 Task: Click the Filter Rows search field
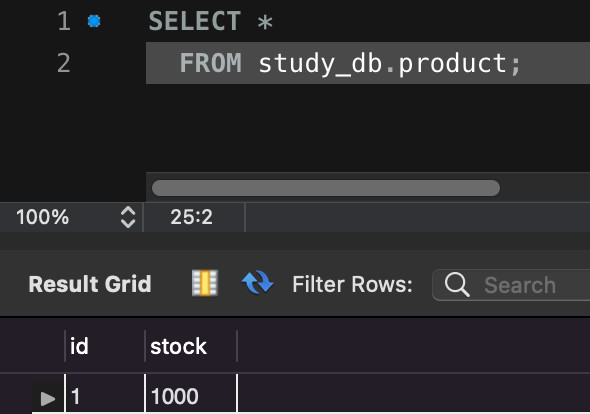coord(511,285)
